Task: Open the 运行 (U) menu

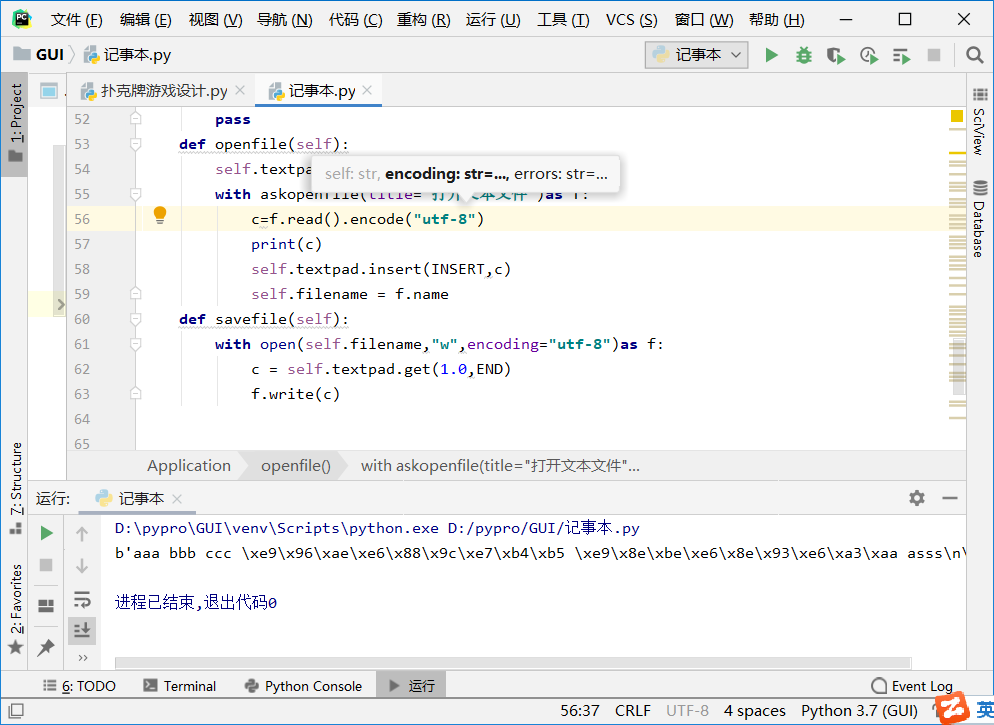Action: pos(493,20)
